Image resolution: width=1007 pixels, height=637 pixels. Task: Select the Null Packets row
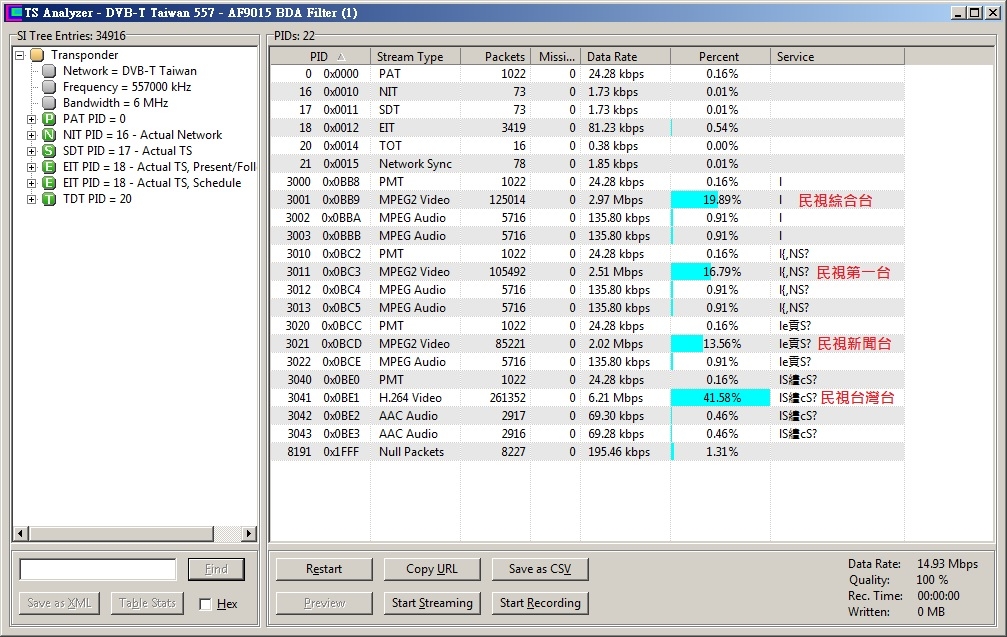click(x=587, y=451)
